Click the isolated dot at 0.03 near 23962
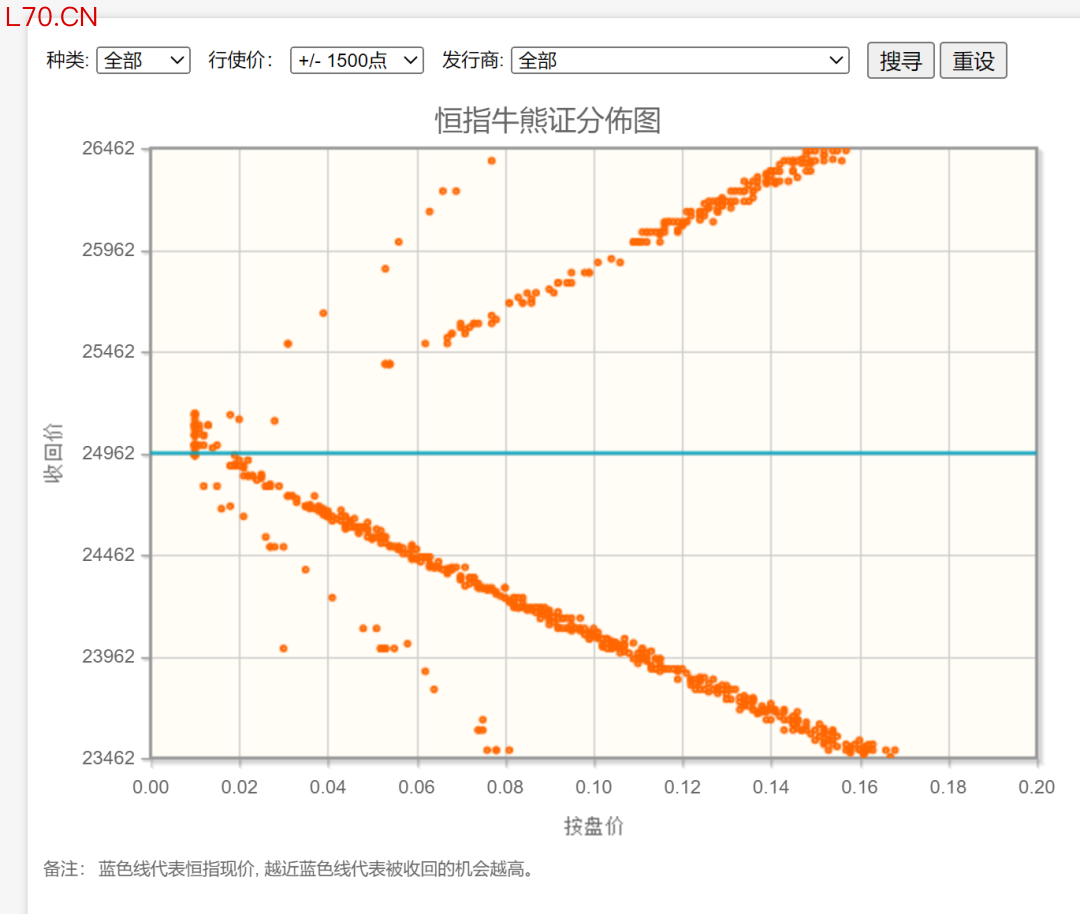 pos(283,648)
